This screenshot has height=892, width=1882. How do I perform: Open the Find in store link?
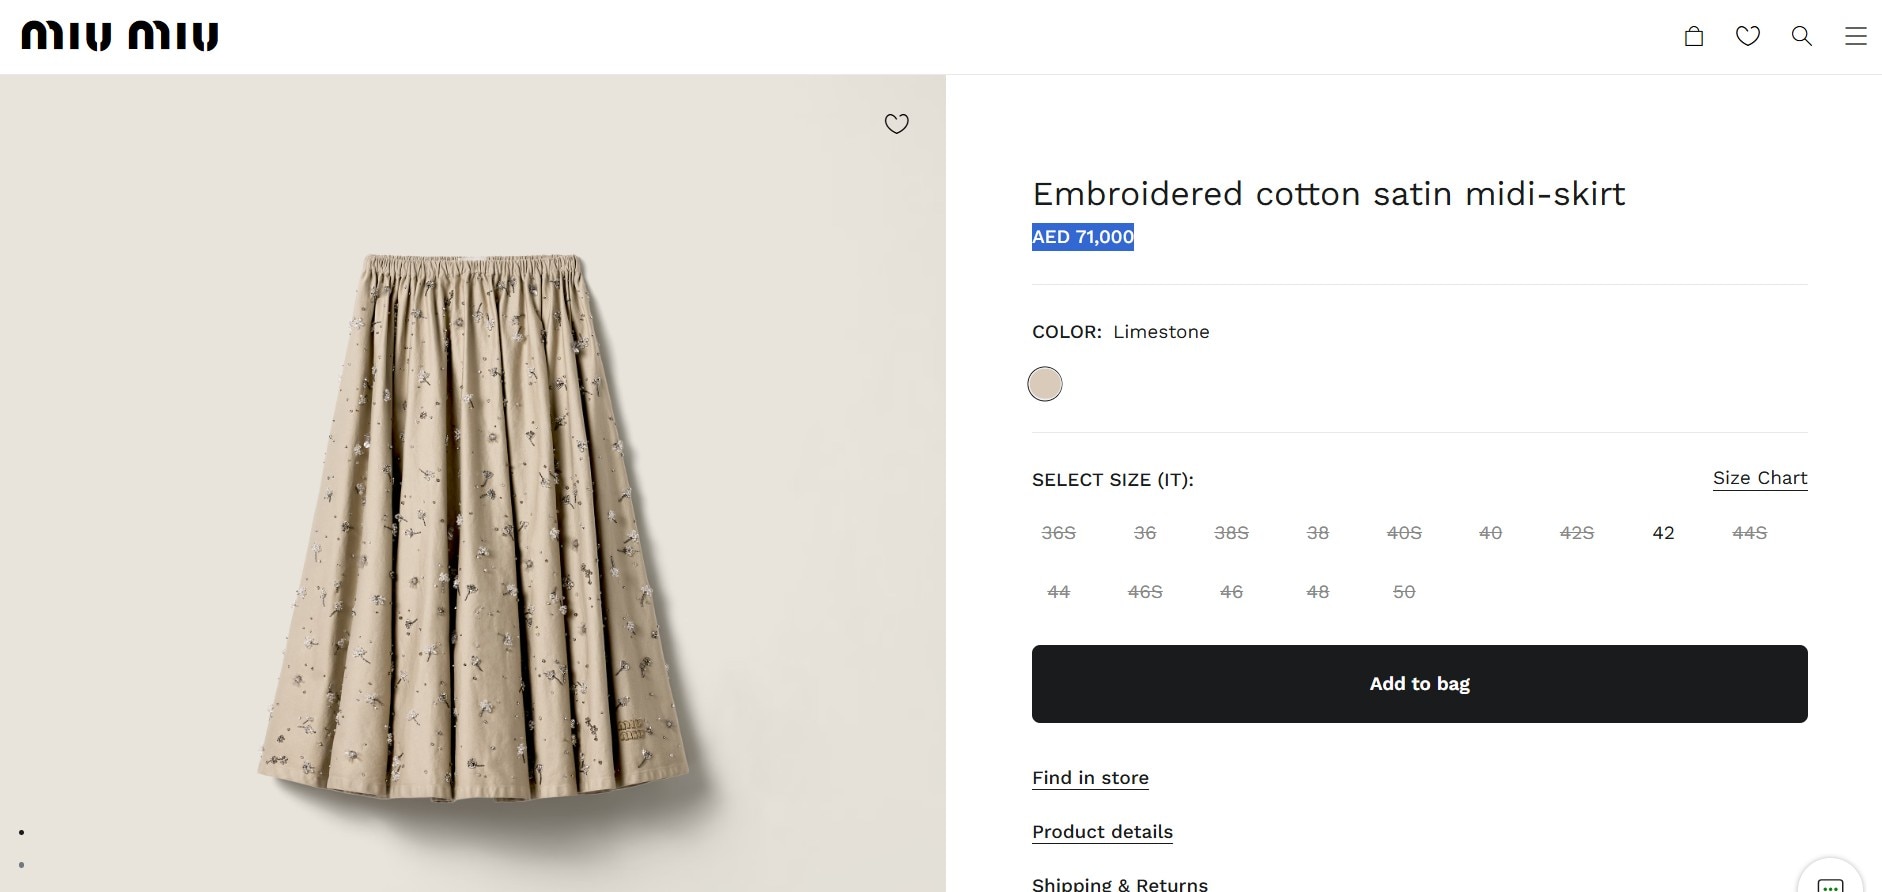pos(1090,777)
